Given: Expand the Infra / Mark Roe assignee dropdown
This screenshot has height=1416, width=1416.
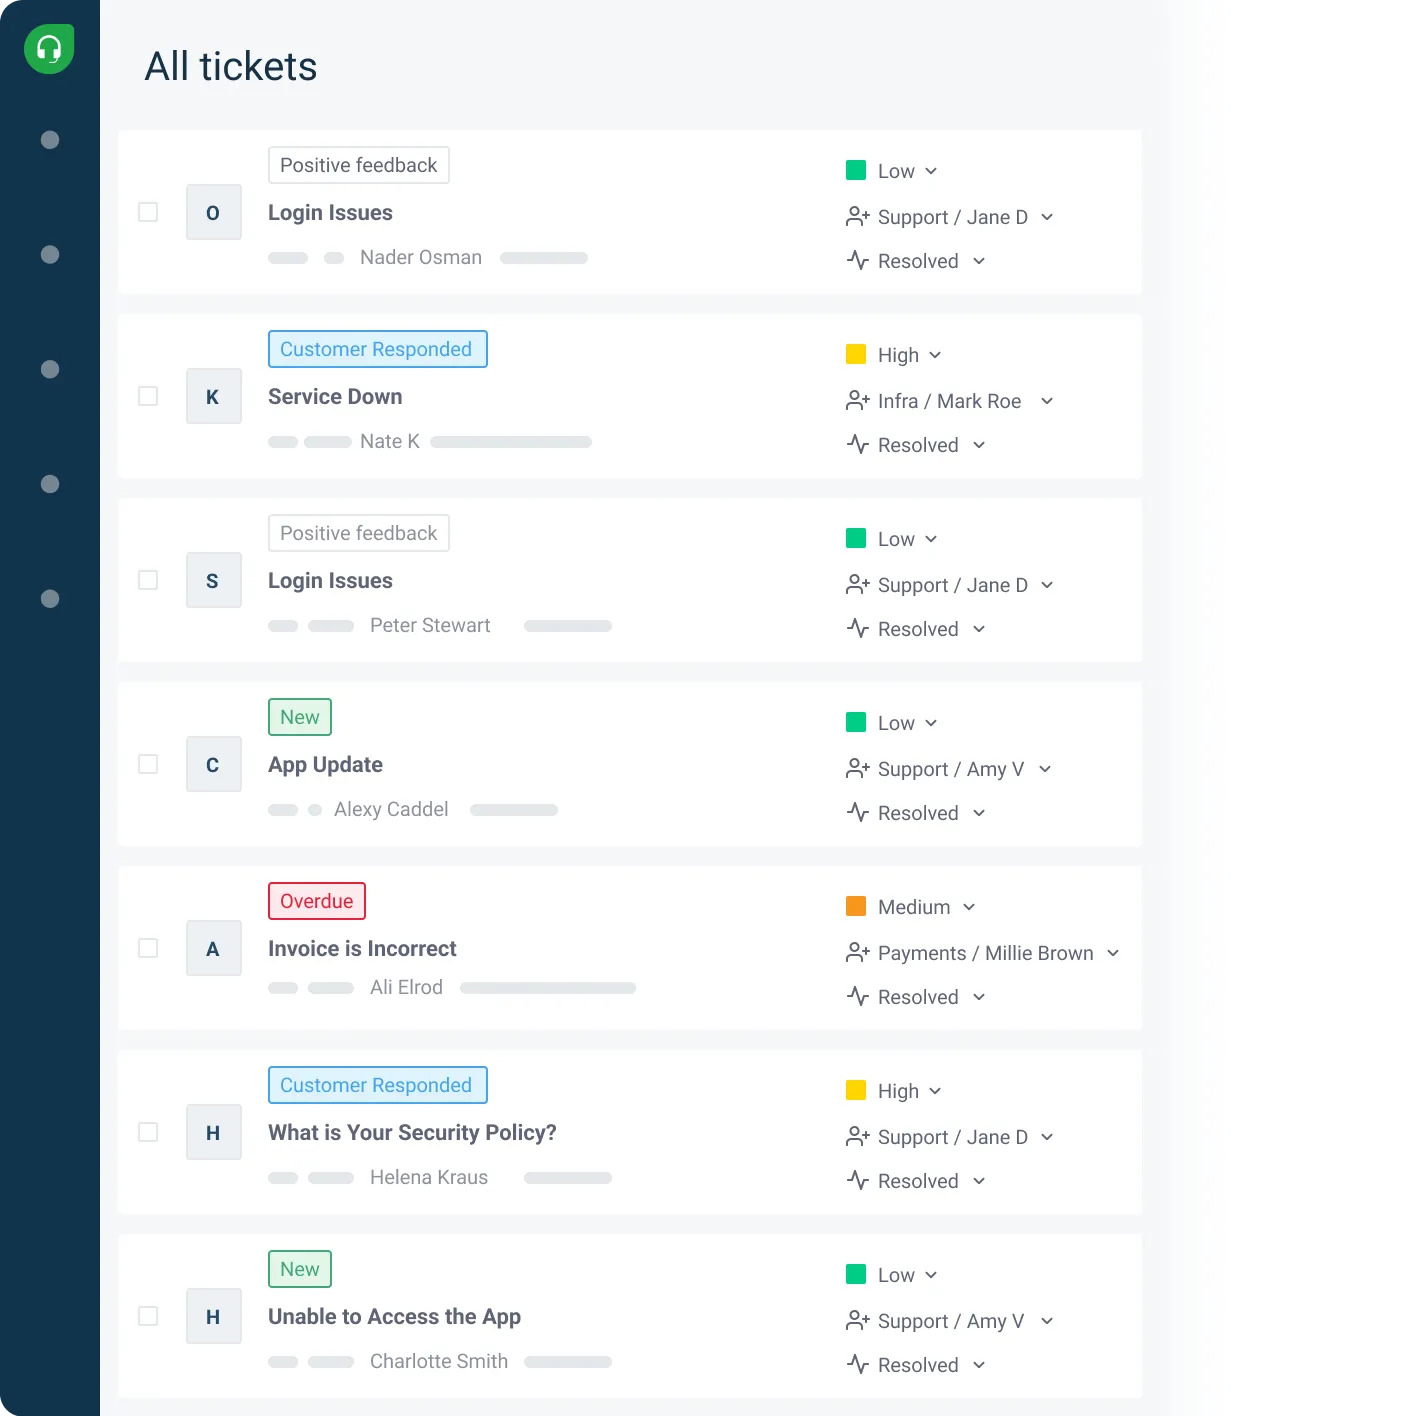Looking at the screenshot, I should tap(1047, 401).
